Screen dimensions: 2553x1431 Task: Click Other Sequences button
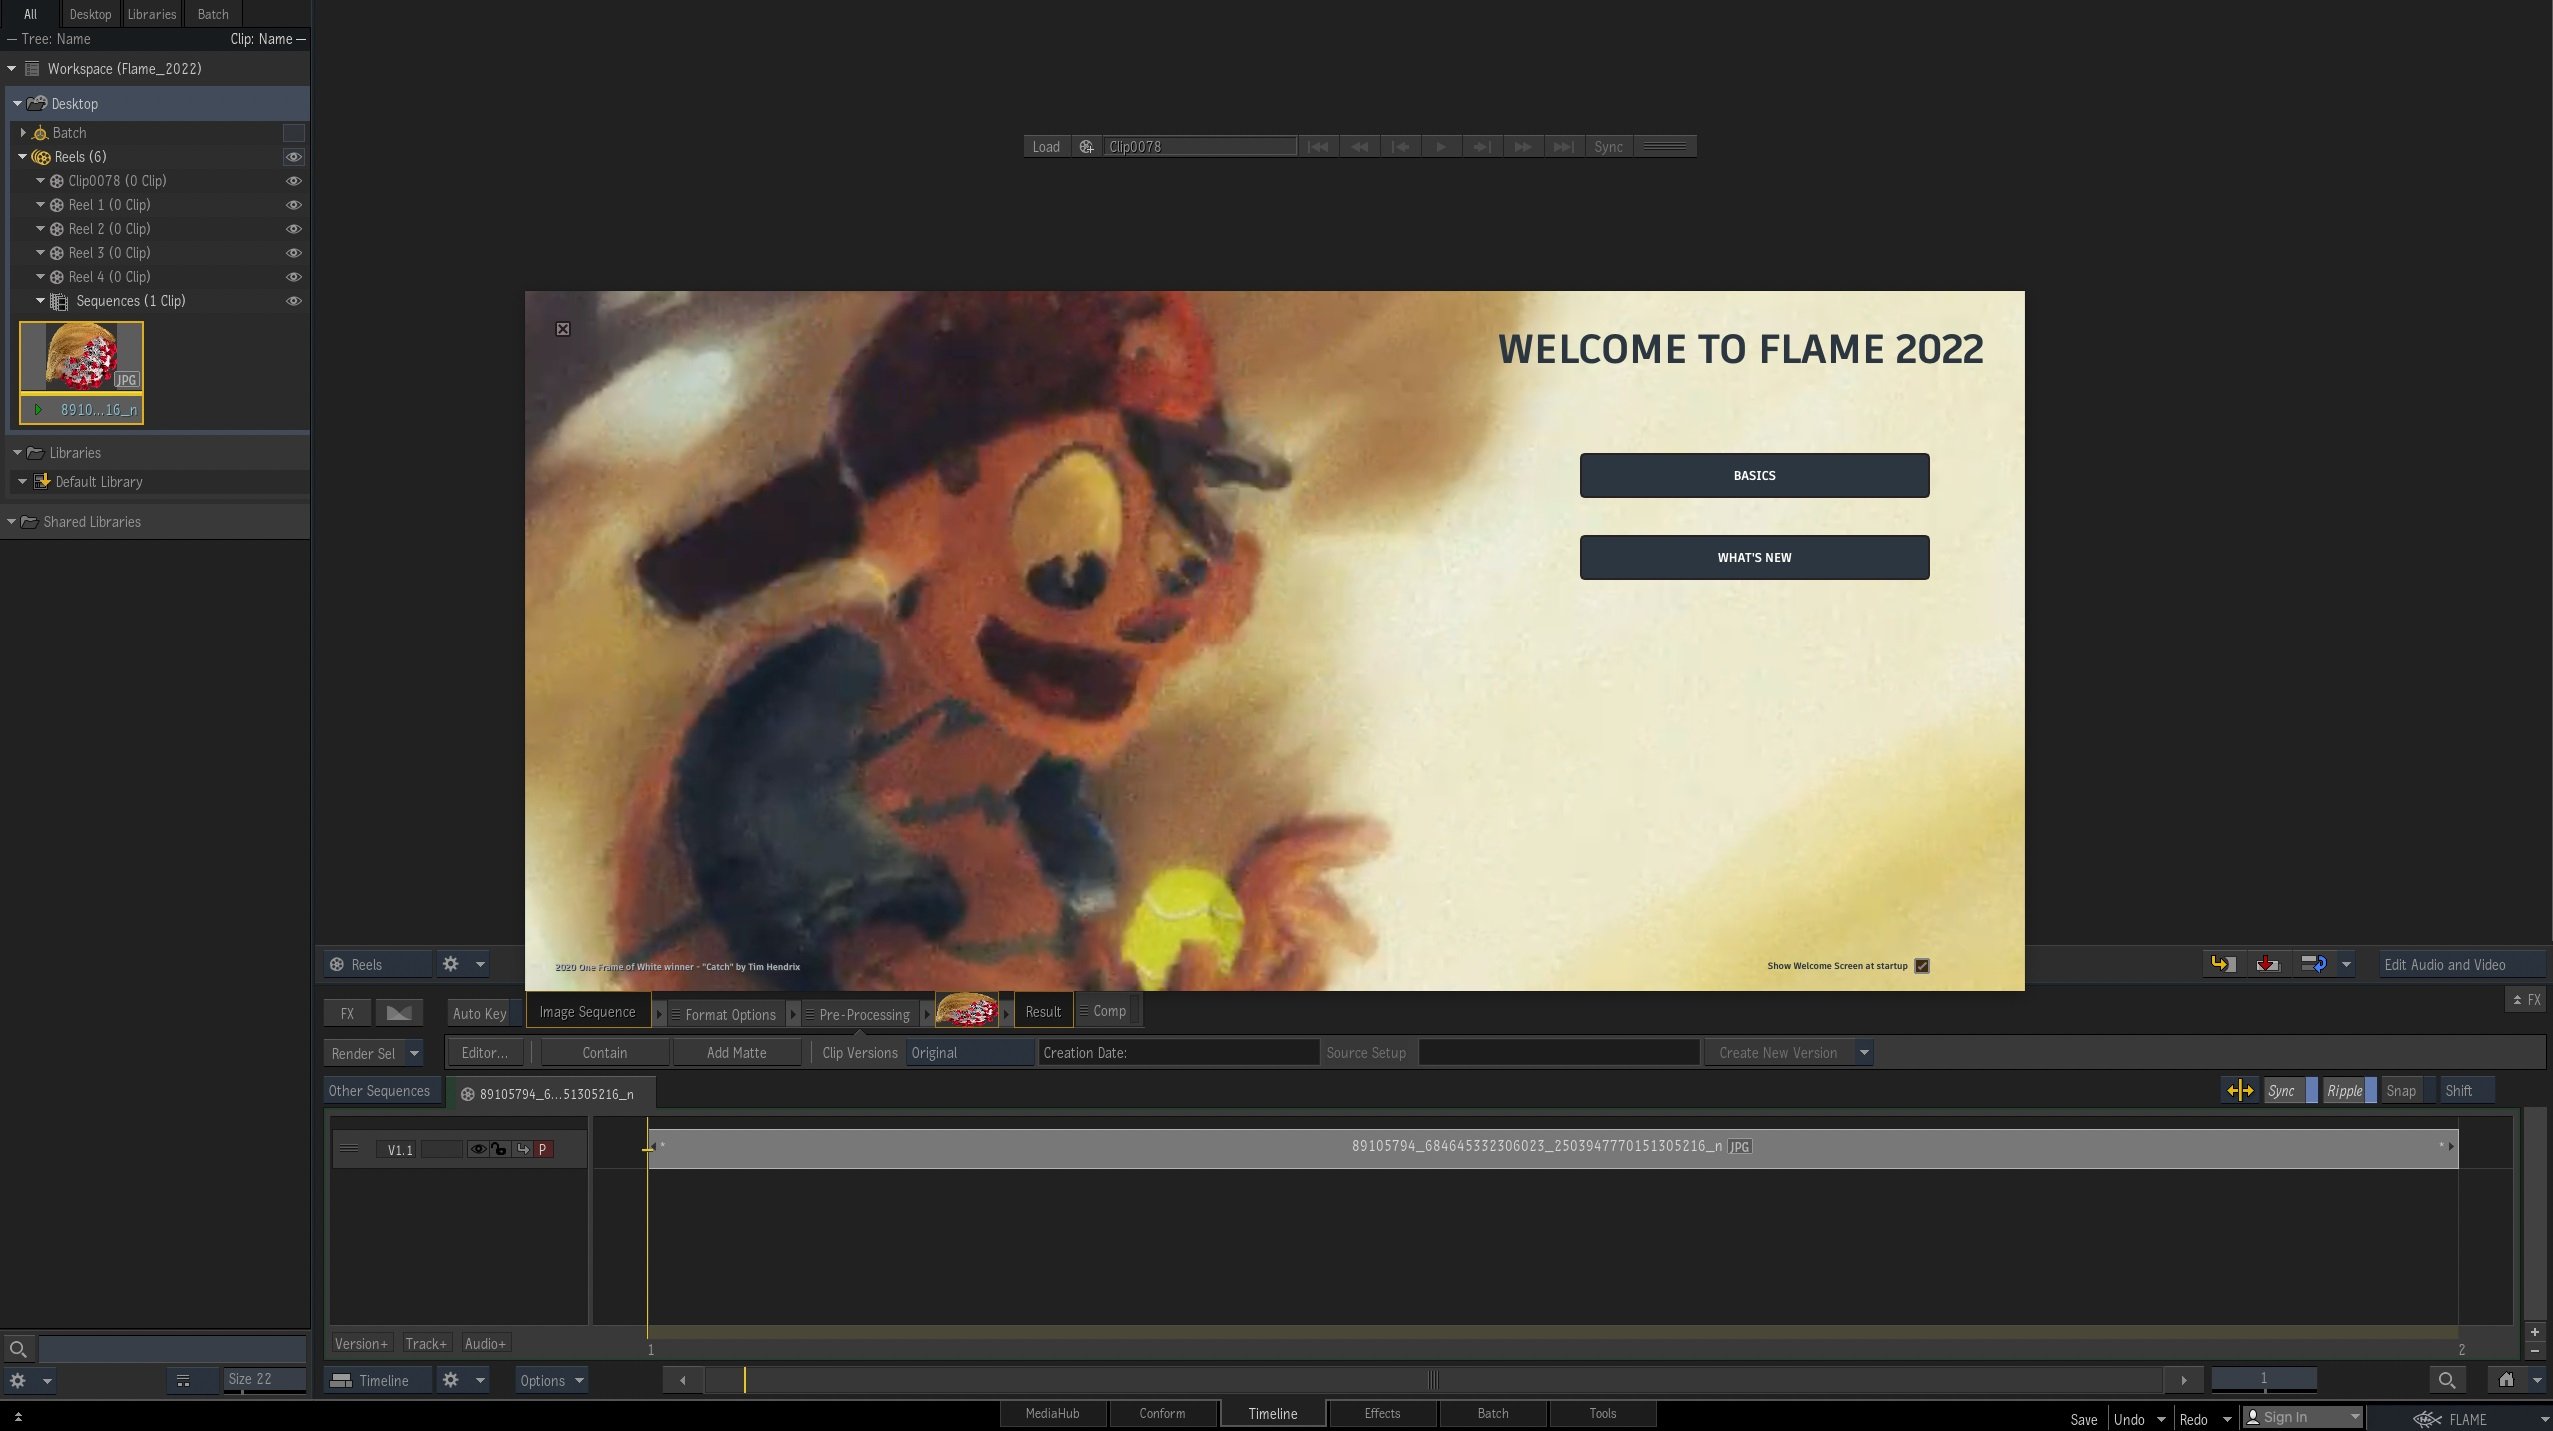[x=380, y=1091]
